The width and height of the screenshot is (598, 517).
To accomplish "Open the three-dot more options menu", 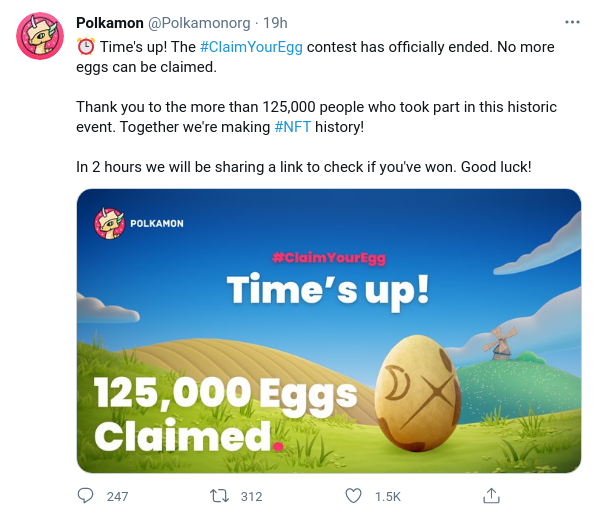I will 572,22.
